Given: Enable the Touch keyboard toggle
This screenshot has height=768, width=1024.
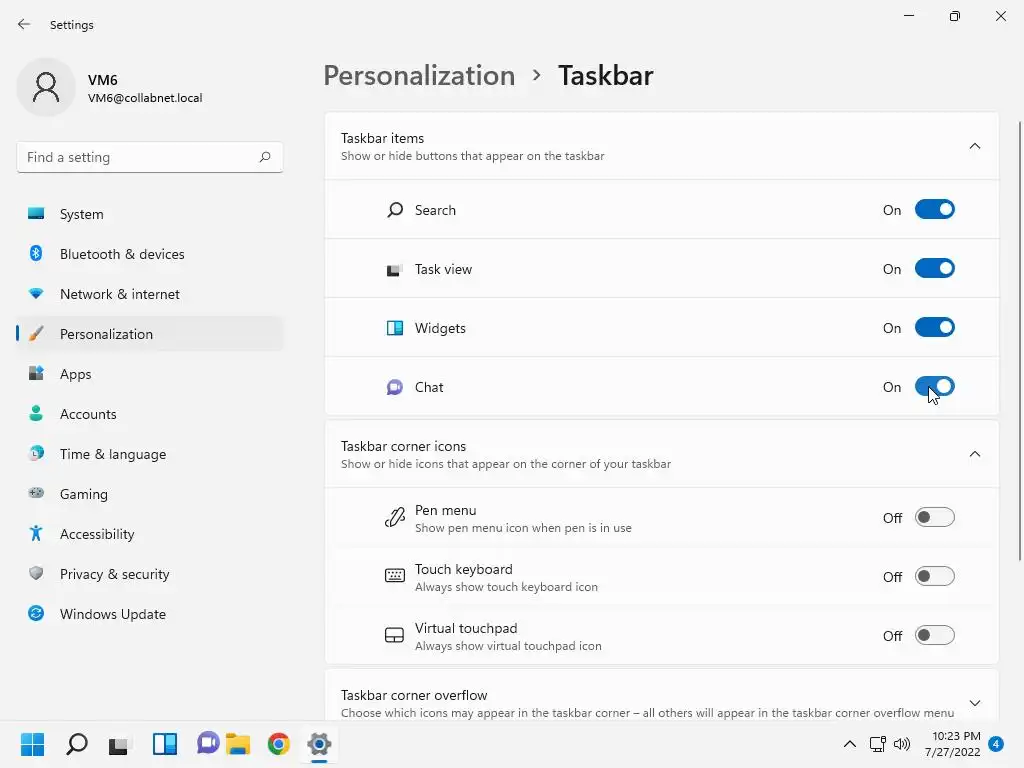Looking at the screenshot, I should [935, 576].
